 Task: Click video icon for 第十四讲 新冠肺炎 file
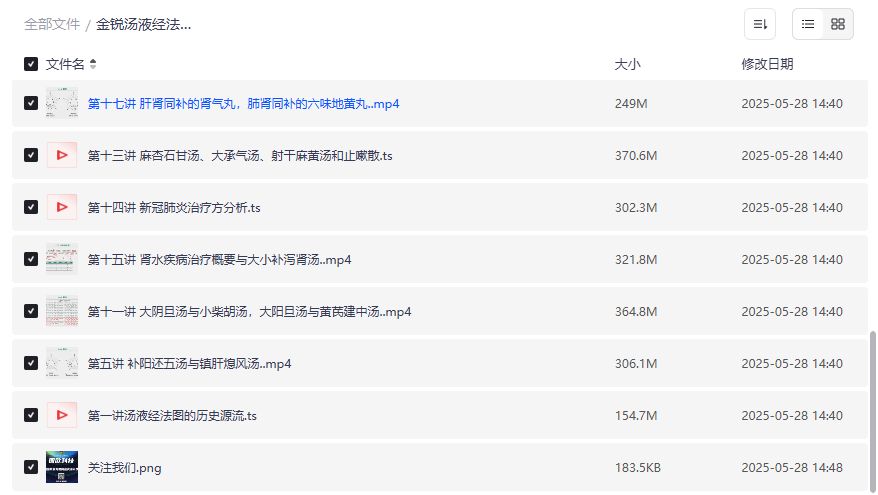tap(62, 207)
